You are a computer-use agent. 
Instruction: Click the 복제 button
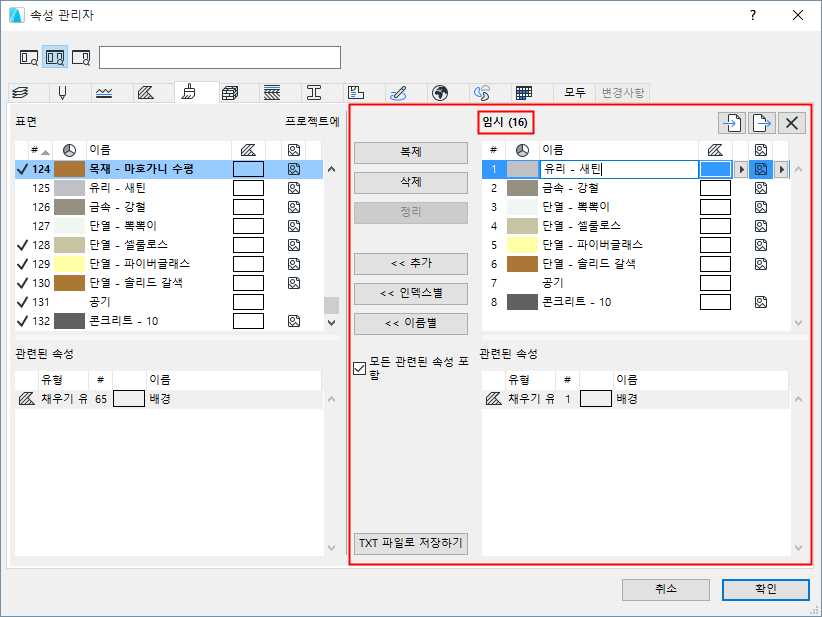click(x=411, y=153)
